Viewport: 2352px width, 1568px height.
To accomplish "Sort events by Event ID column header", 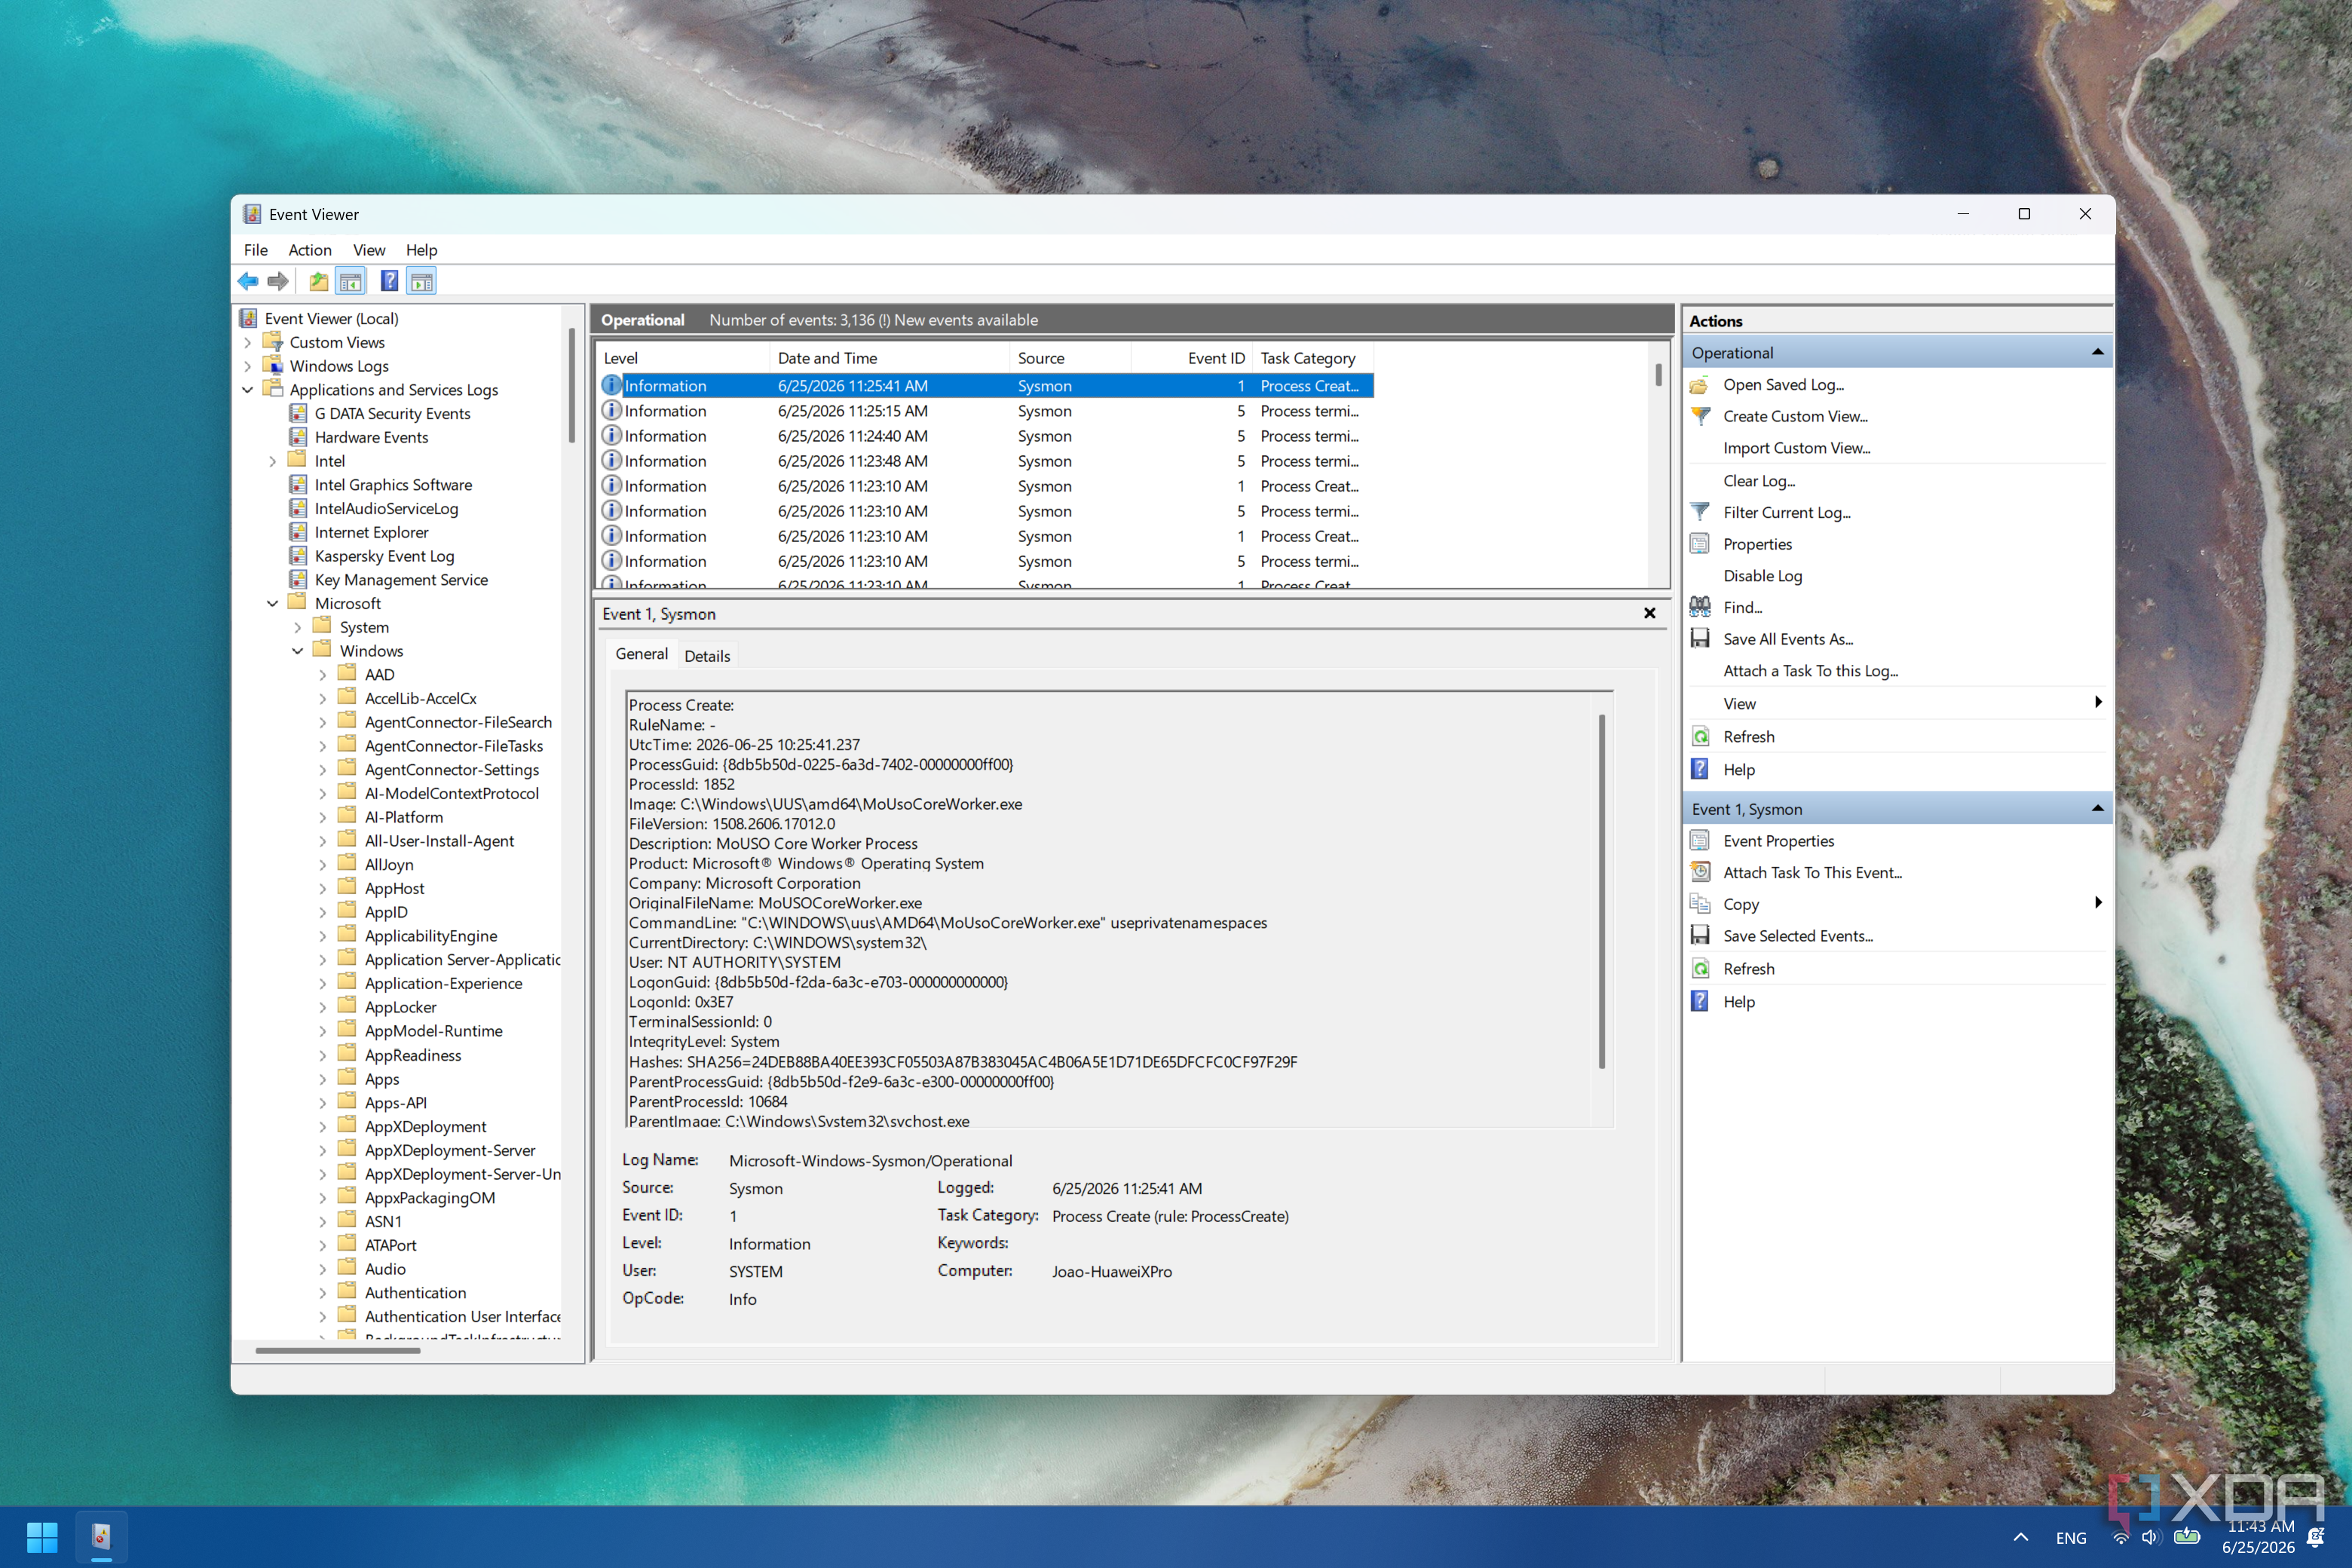I will coord(1191,358).
